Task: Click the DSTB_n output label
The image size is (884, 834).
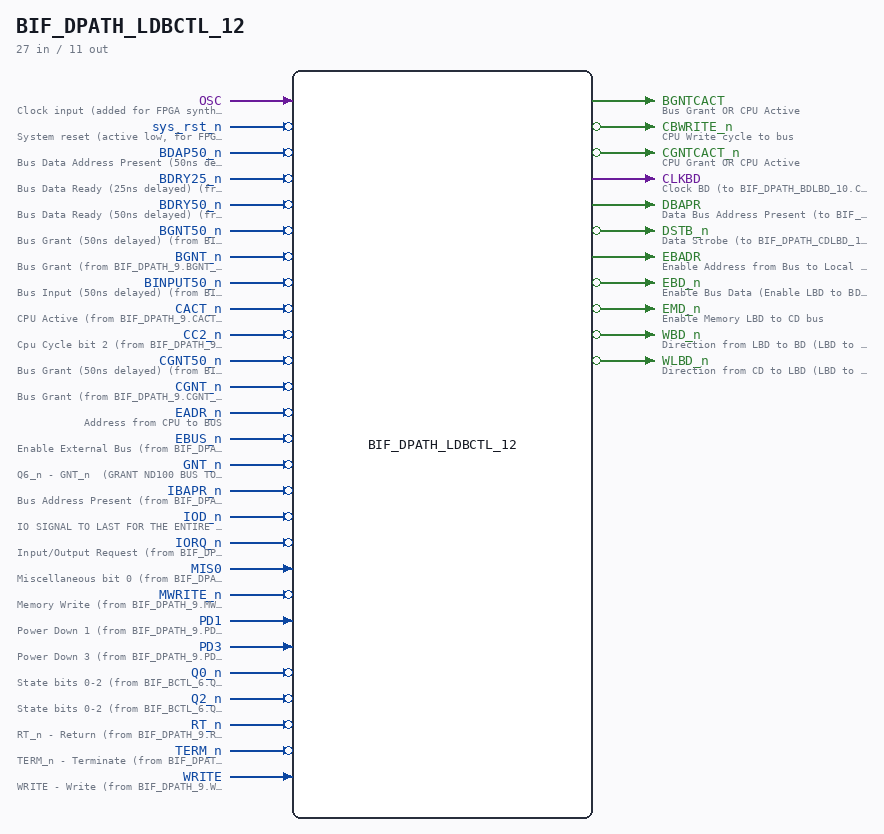Action: 686,231
